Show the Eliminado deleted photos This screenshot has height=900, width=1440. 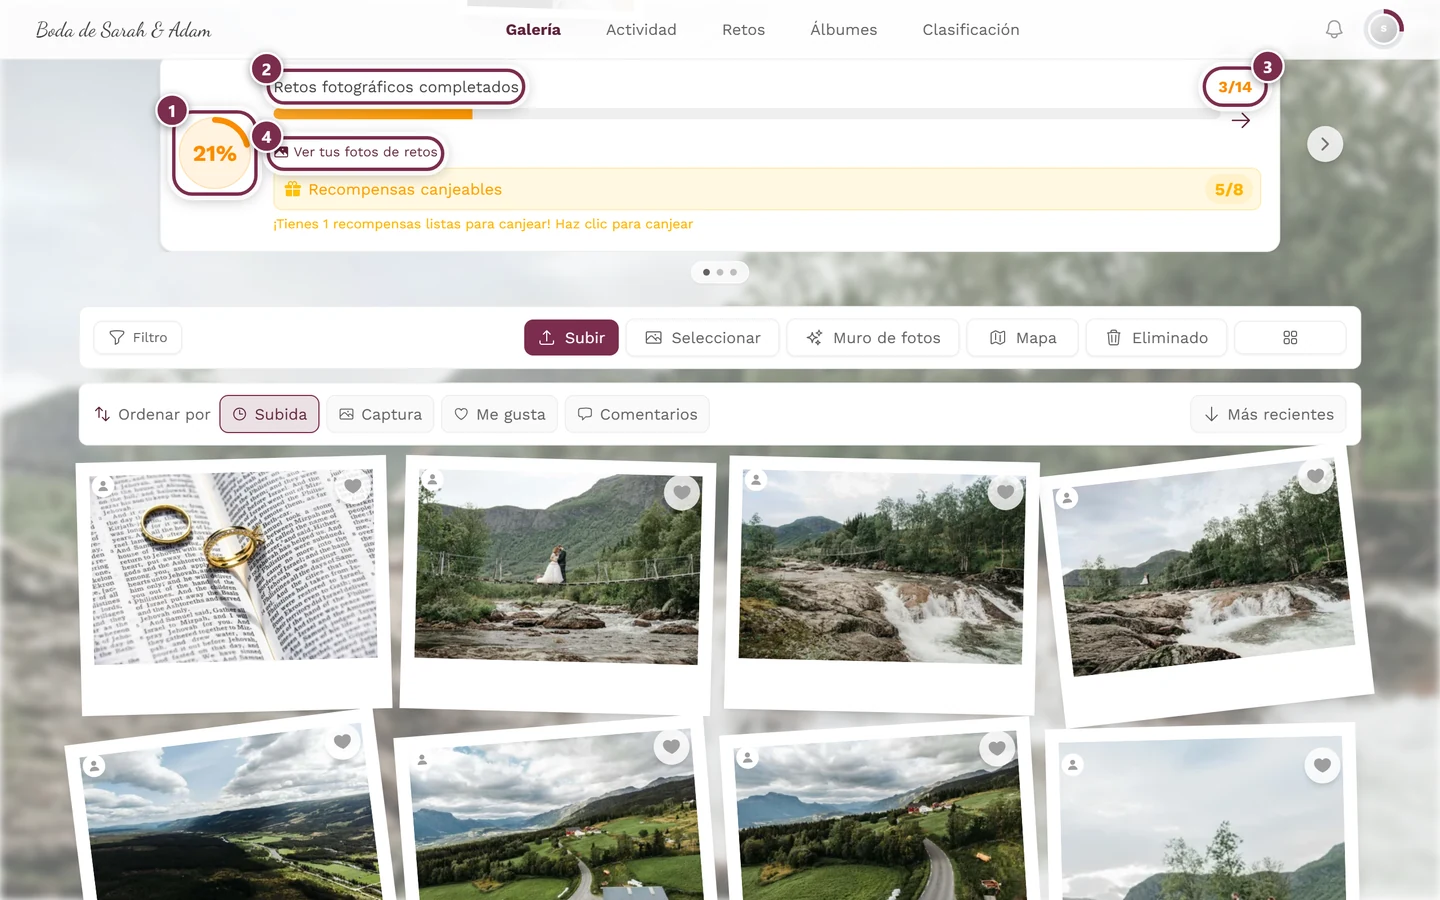(1156, 338)
